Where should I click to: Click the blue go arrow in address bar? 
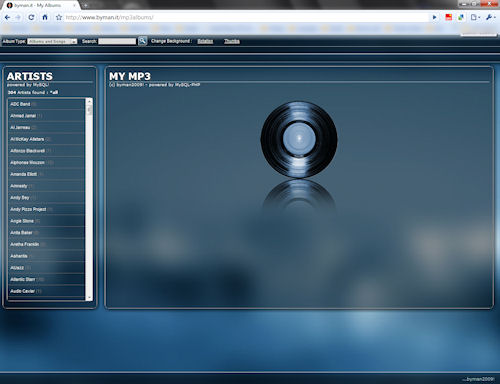[x=434, y=17]
